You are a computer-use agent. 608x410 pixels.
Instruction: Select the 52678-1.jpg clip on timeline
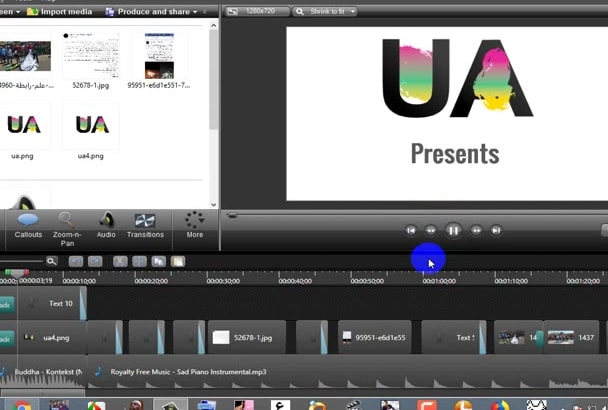[247, 337]
